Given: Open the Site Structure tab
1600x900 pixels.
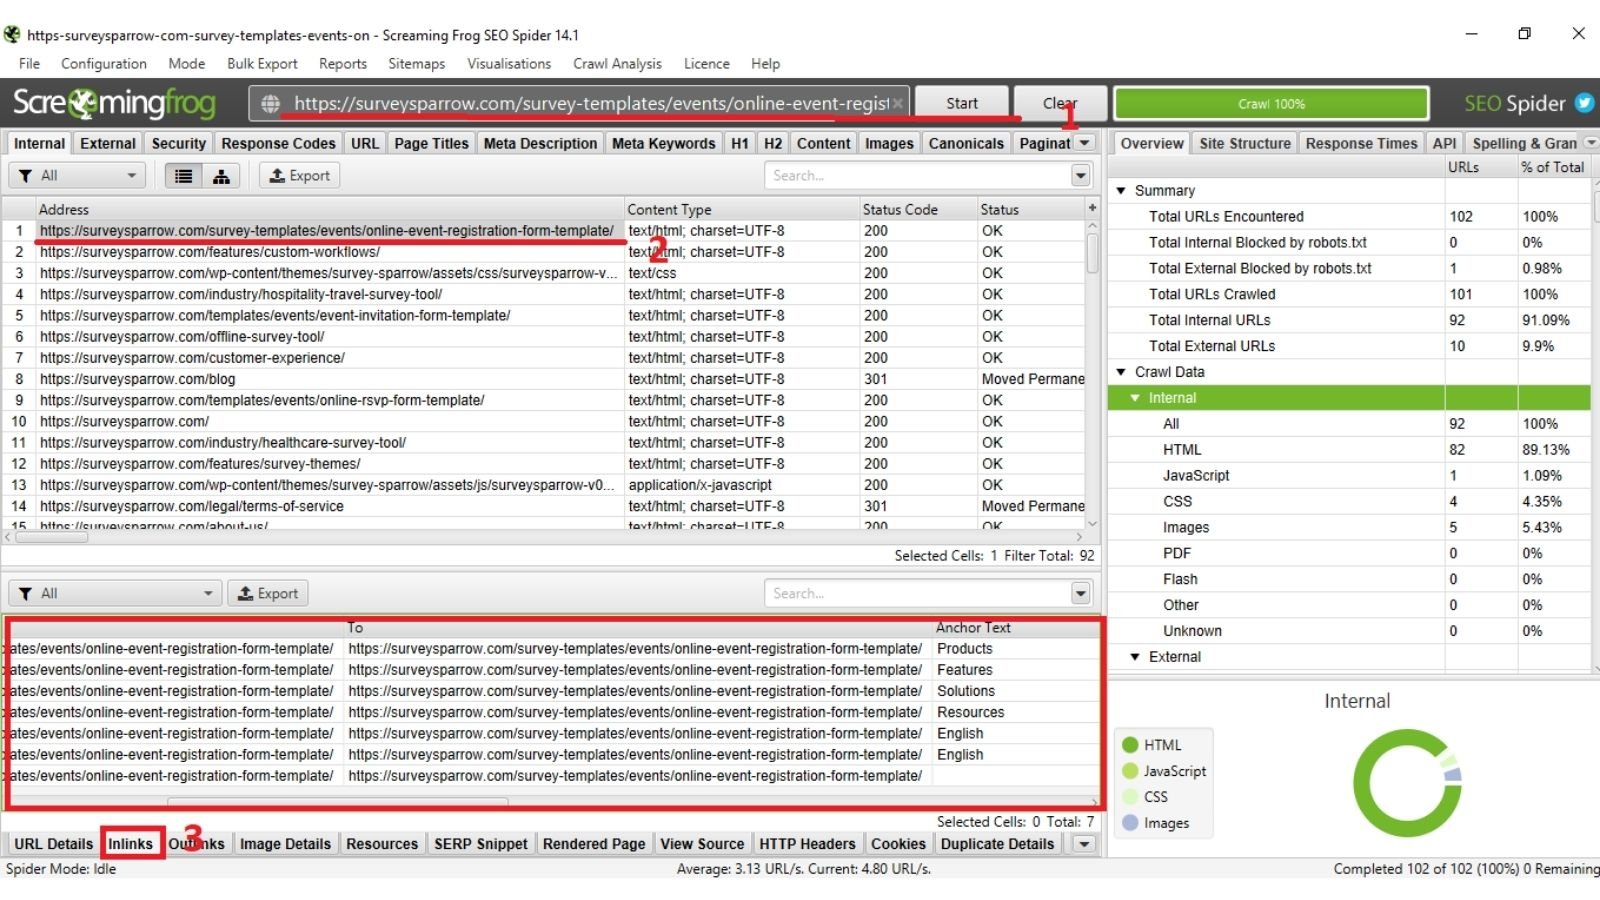Looking at the screenshot, I should click(x=1245, y=143).
